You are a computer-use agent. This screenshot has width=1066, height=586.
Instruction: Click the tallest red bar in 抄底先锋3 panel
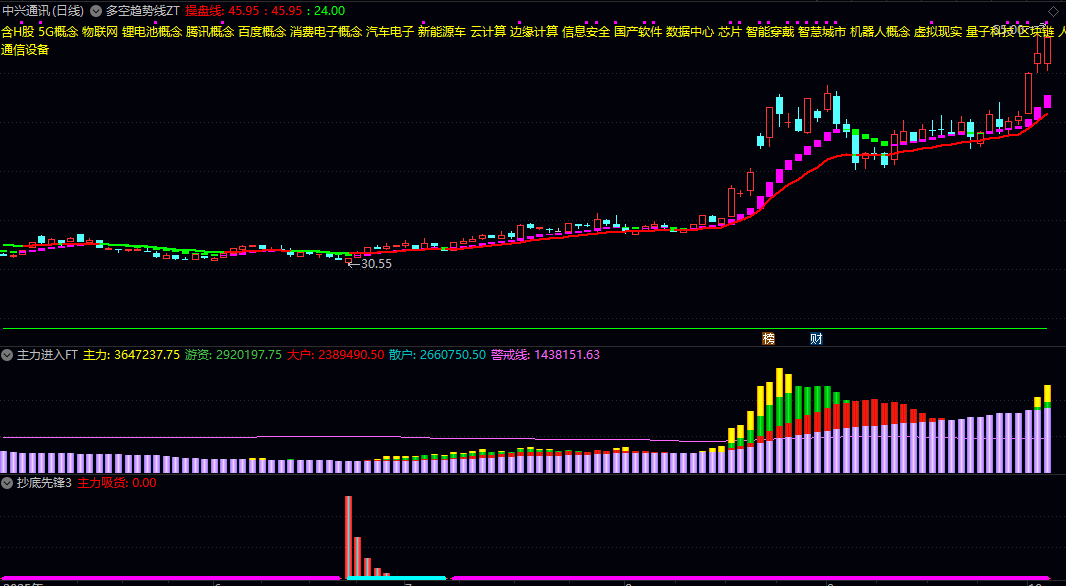[349, 536]
